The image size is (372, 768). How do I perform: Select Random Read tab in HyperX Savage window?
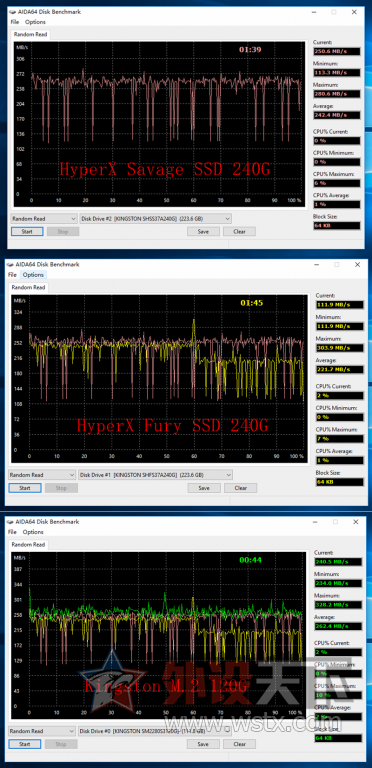point(30,34)
